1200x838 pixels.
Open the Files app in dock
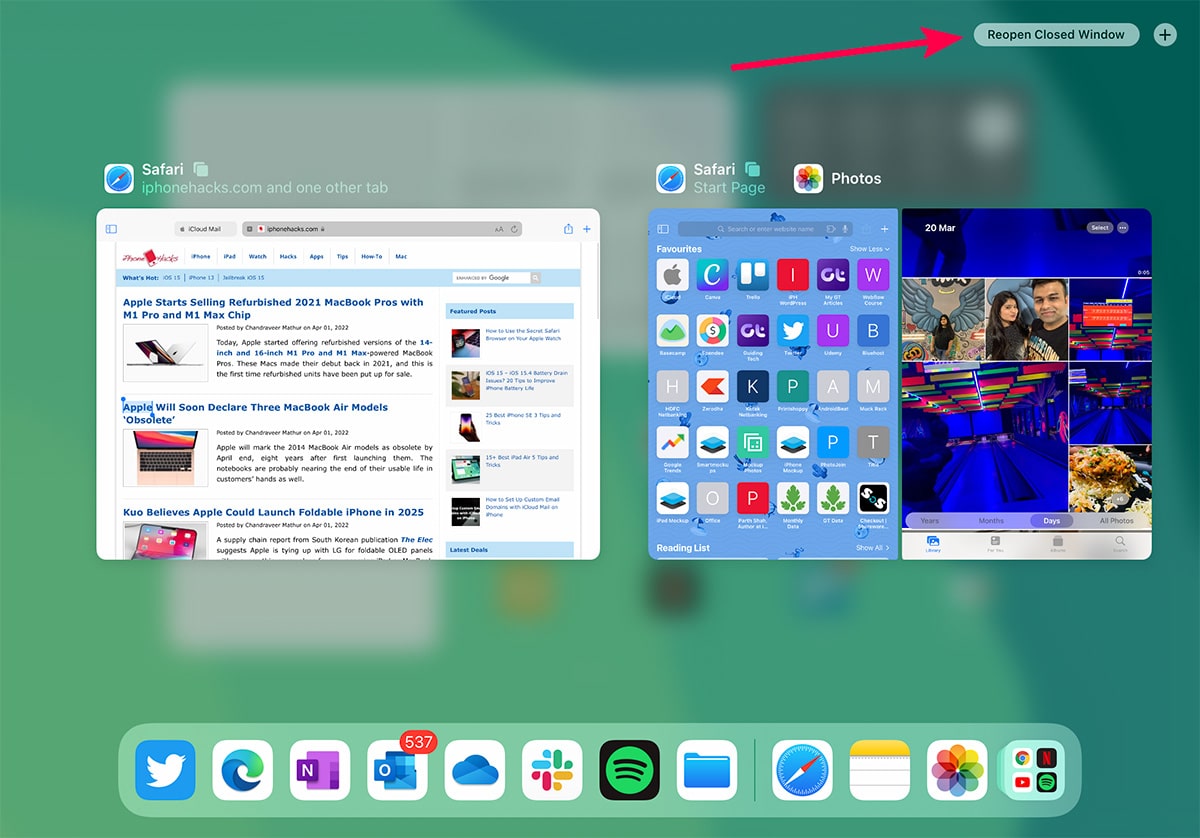[x=707, y=770]
